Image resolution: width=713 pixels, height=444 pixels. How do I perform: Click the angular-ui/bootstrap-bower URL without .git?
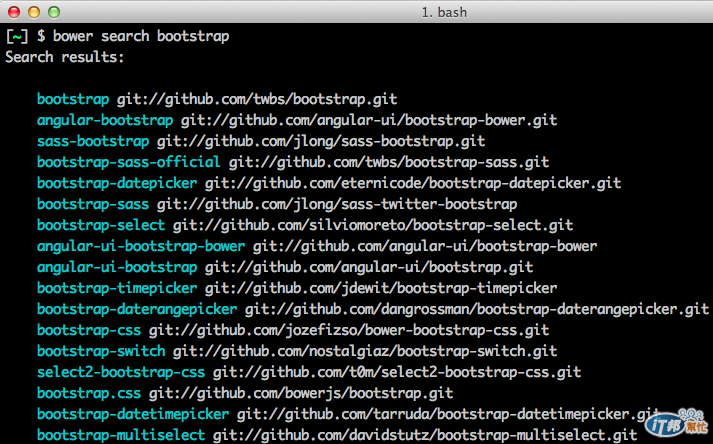click(x=425, y=246)
